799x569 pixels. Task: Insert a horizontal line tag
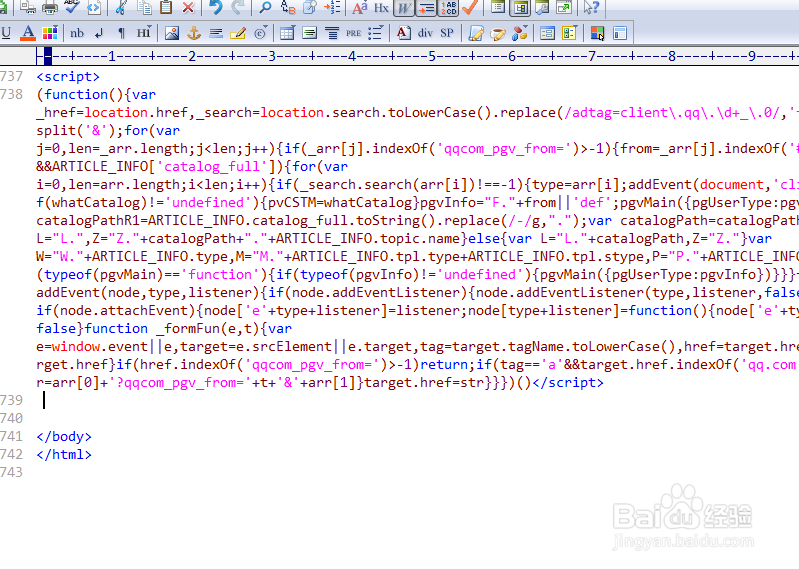coord(216,33)
